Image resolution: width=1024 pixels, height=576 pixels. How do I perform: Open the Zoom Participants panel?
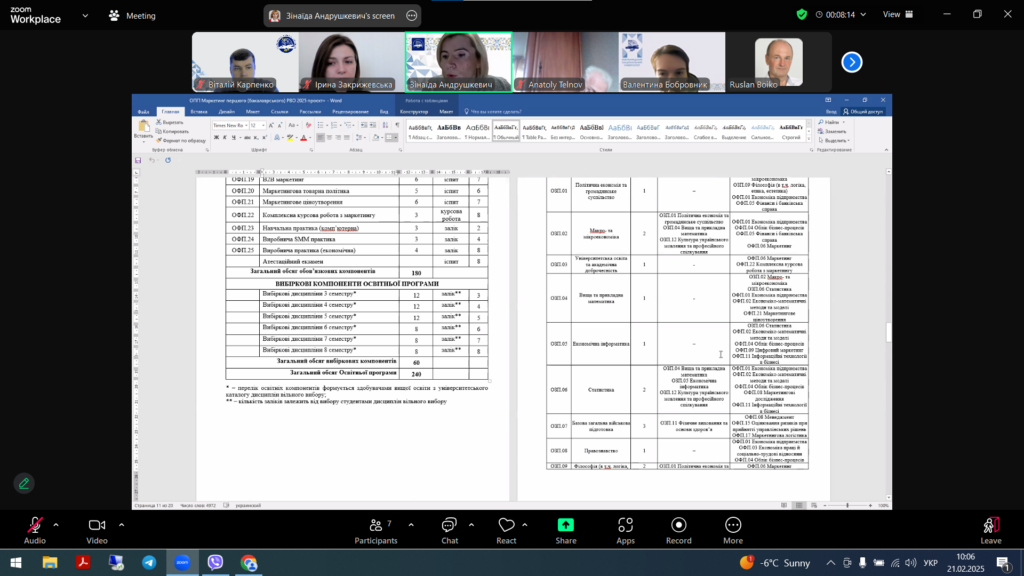[376, 530]
